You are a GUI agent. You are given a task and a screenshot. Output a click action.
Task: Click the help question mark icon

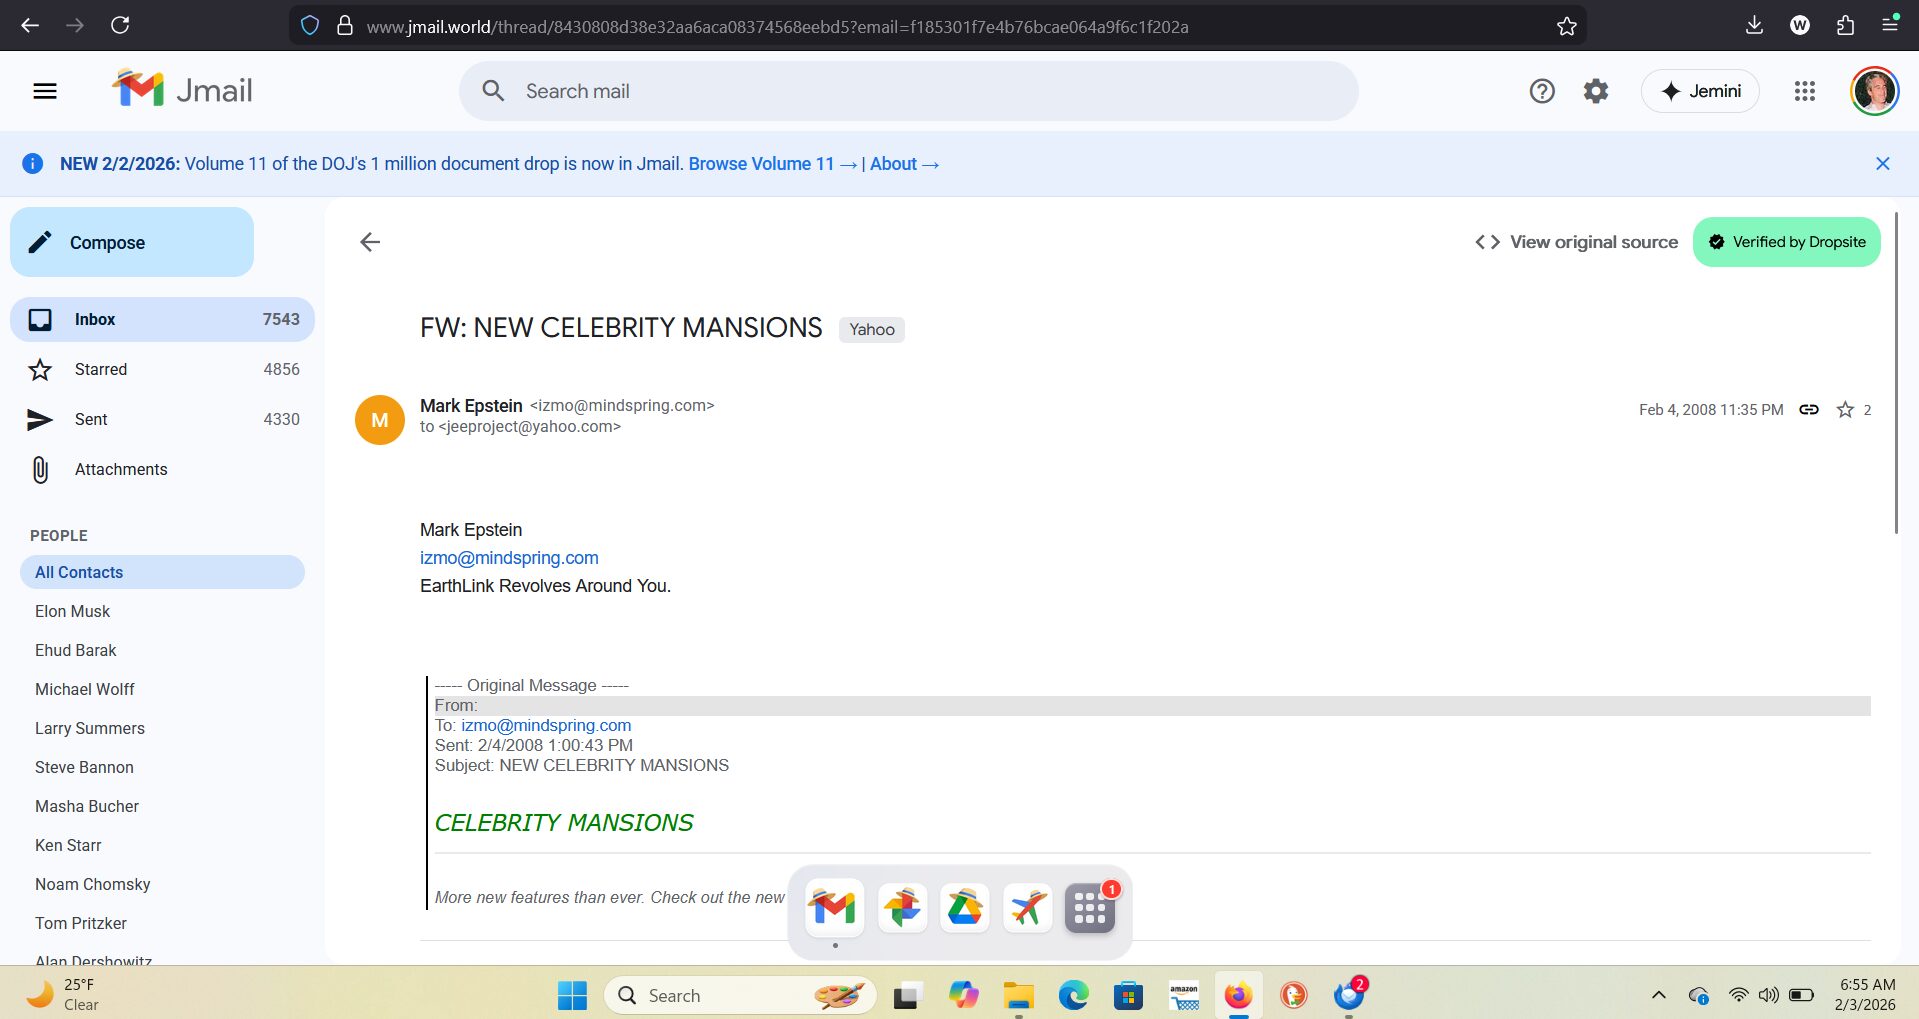(x=1541, y=91)
